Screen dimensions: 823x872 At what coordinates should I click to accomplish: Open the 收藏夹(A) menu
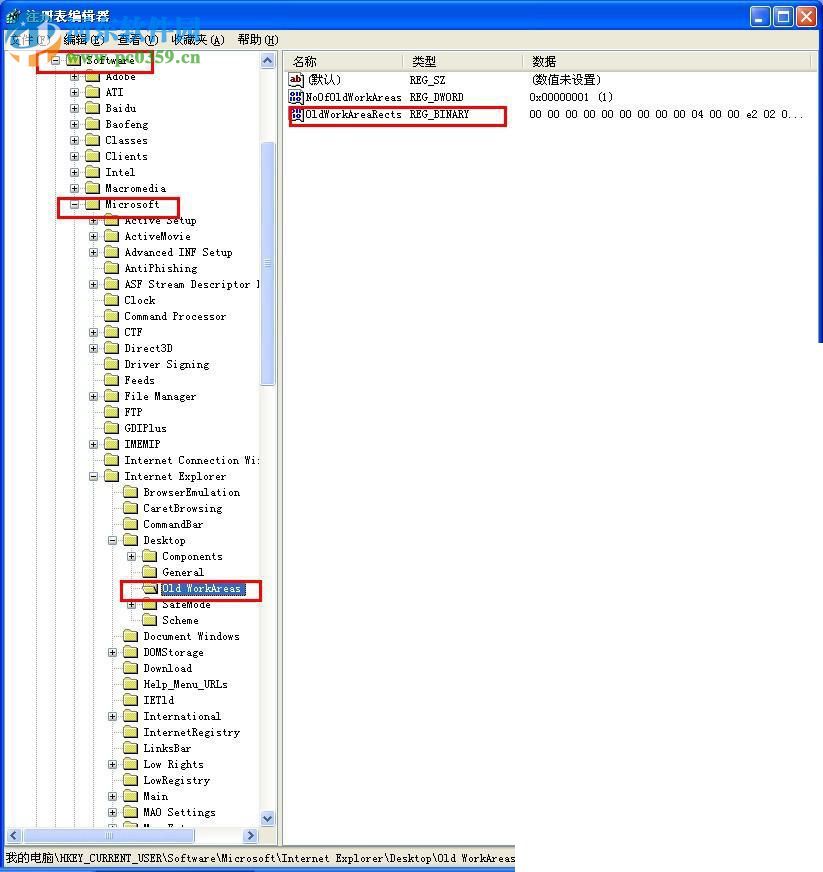click(198, 40)
